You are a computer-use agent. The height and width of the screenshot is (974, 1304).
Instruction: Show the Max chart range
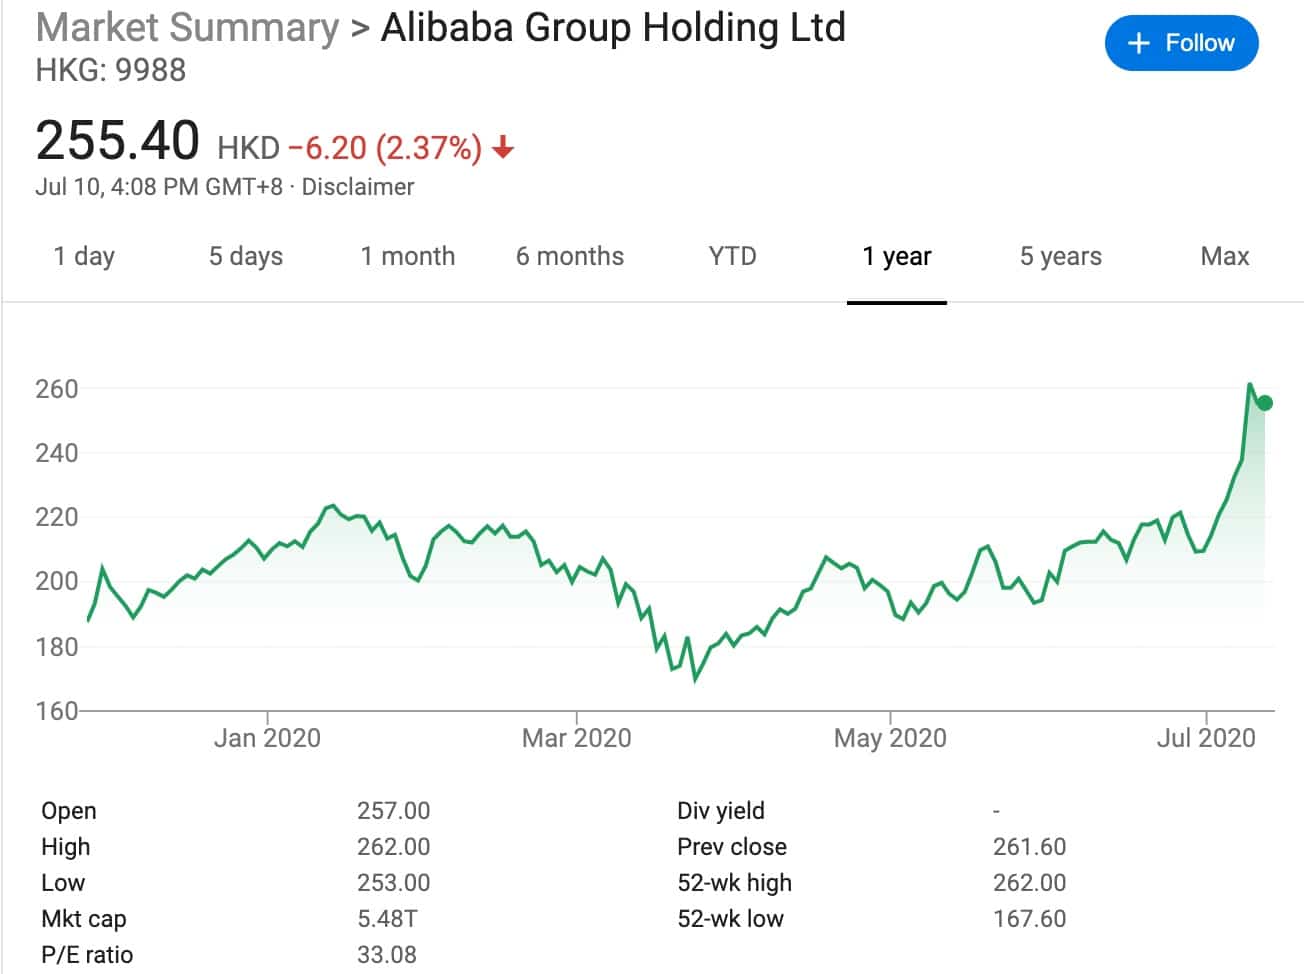point(1223,256)
